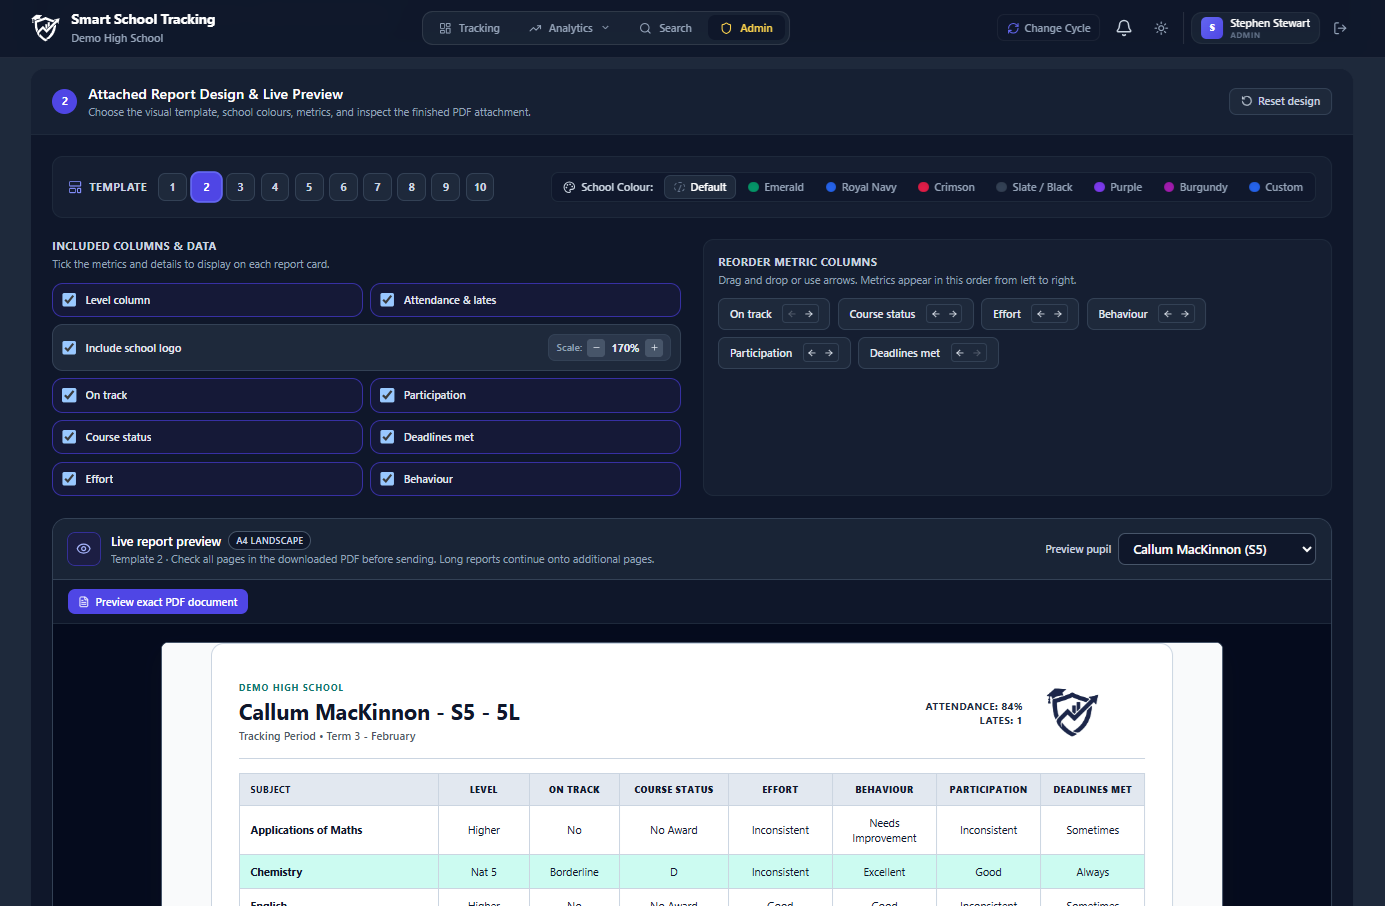Viewport: 1385px width, 906px height.
Task: Move Deadlines met column left
Action: click(x=960, y=353)
